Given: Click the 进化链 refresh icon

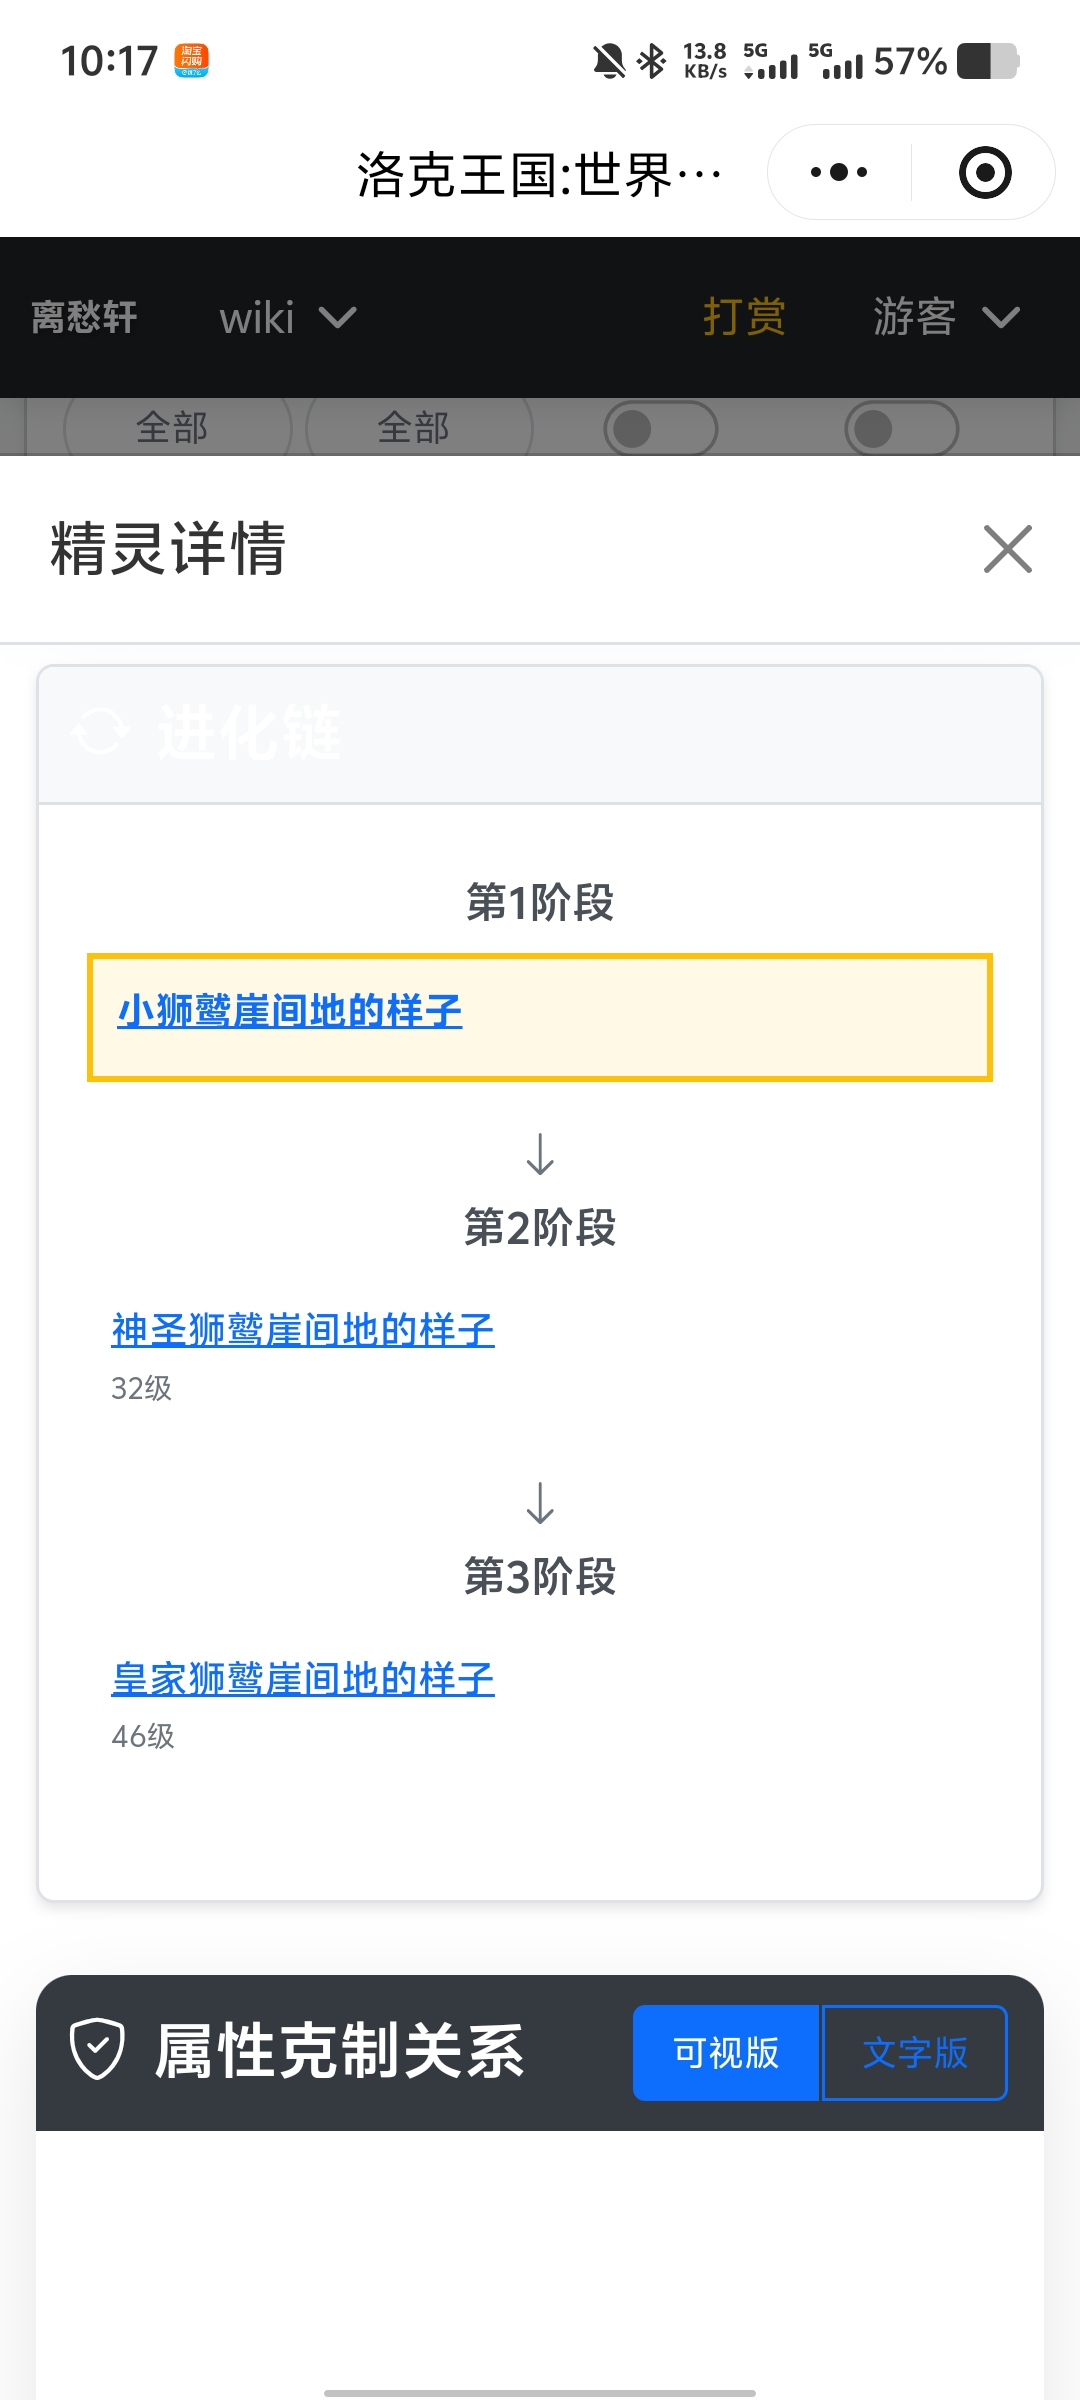Looking at the screenshot, I should (x=100, y=732).
